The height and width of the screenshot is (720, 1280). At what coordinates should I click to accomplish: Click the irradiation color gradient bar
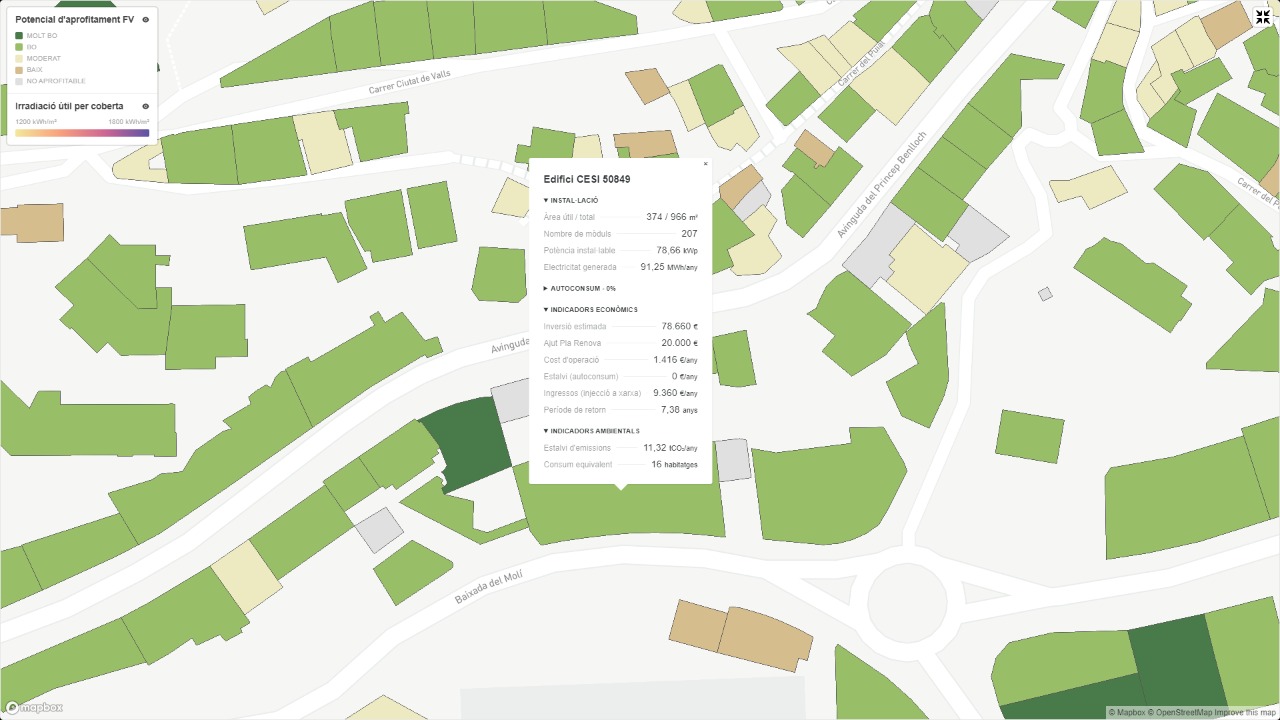click(x=82, y=132)
